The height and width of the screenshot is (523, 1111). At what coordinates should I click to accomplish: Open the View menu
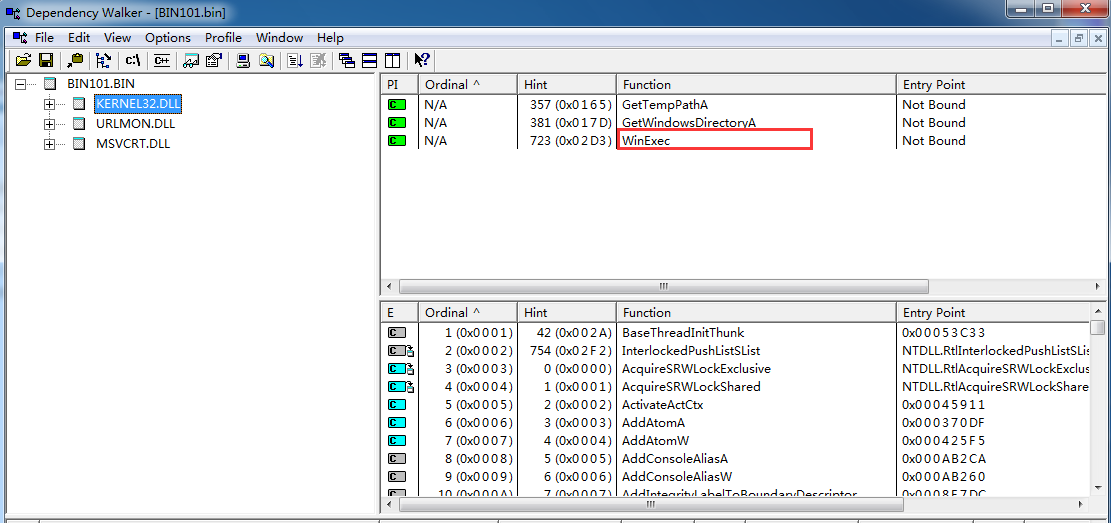(x=118, y=38)
